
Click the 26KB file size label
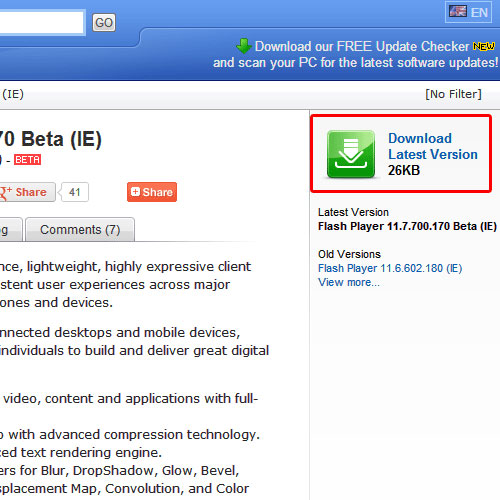[404, 170]
